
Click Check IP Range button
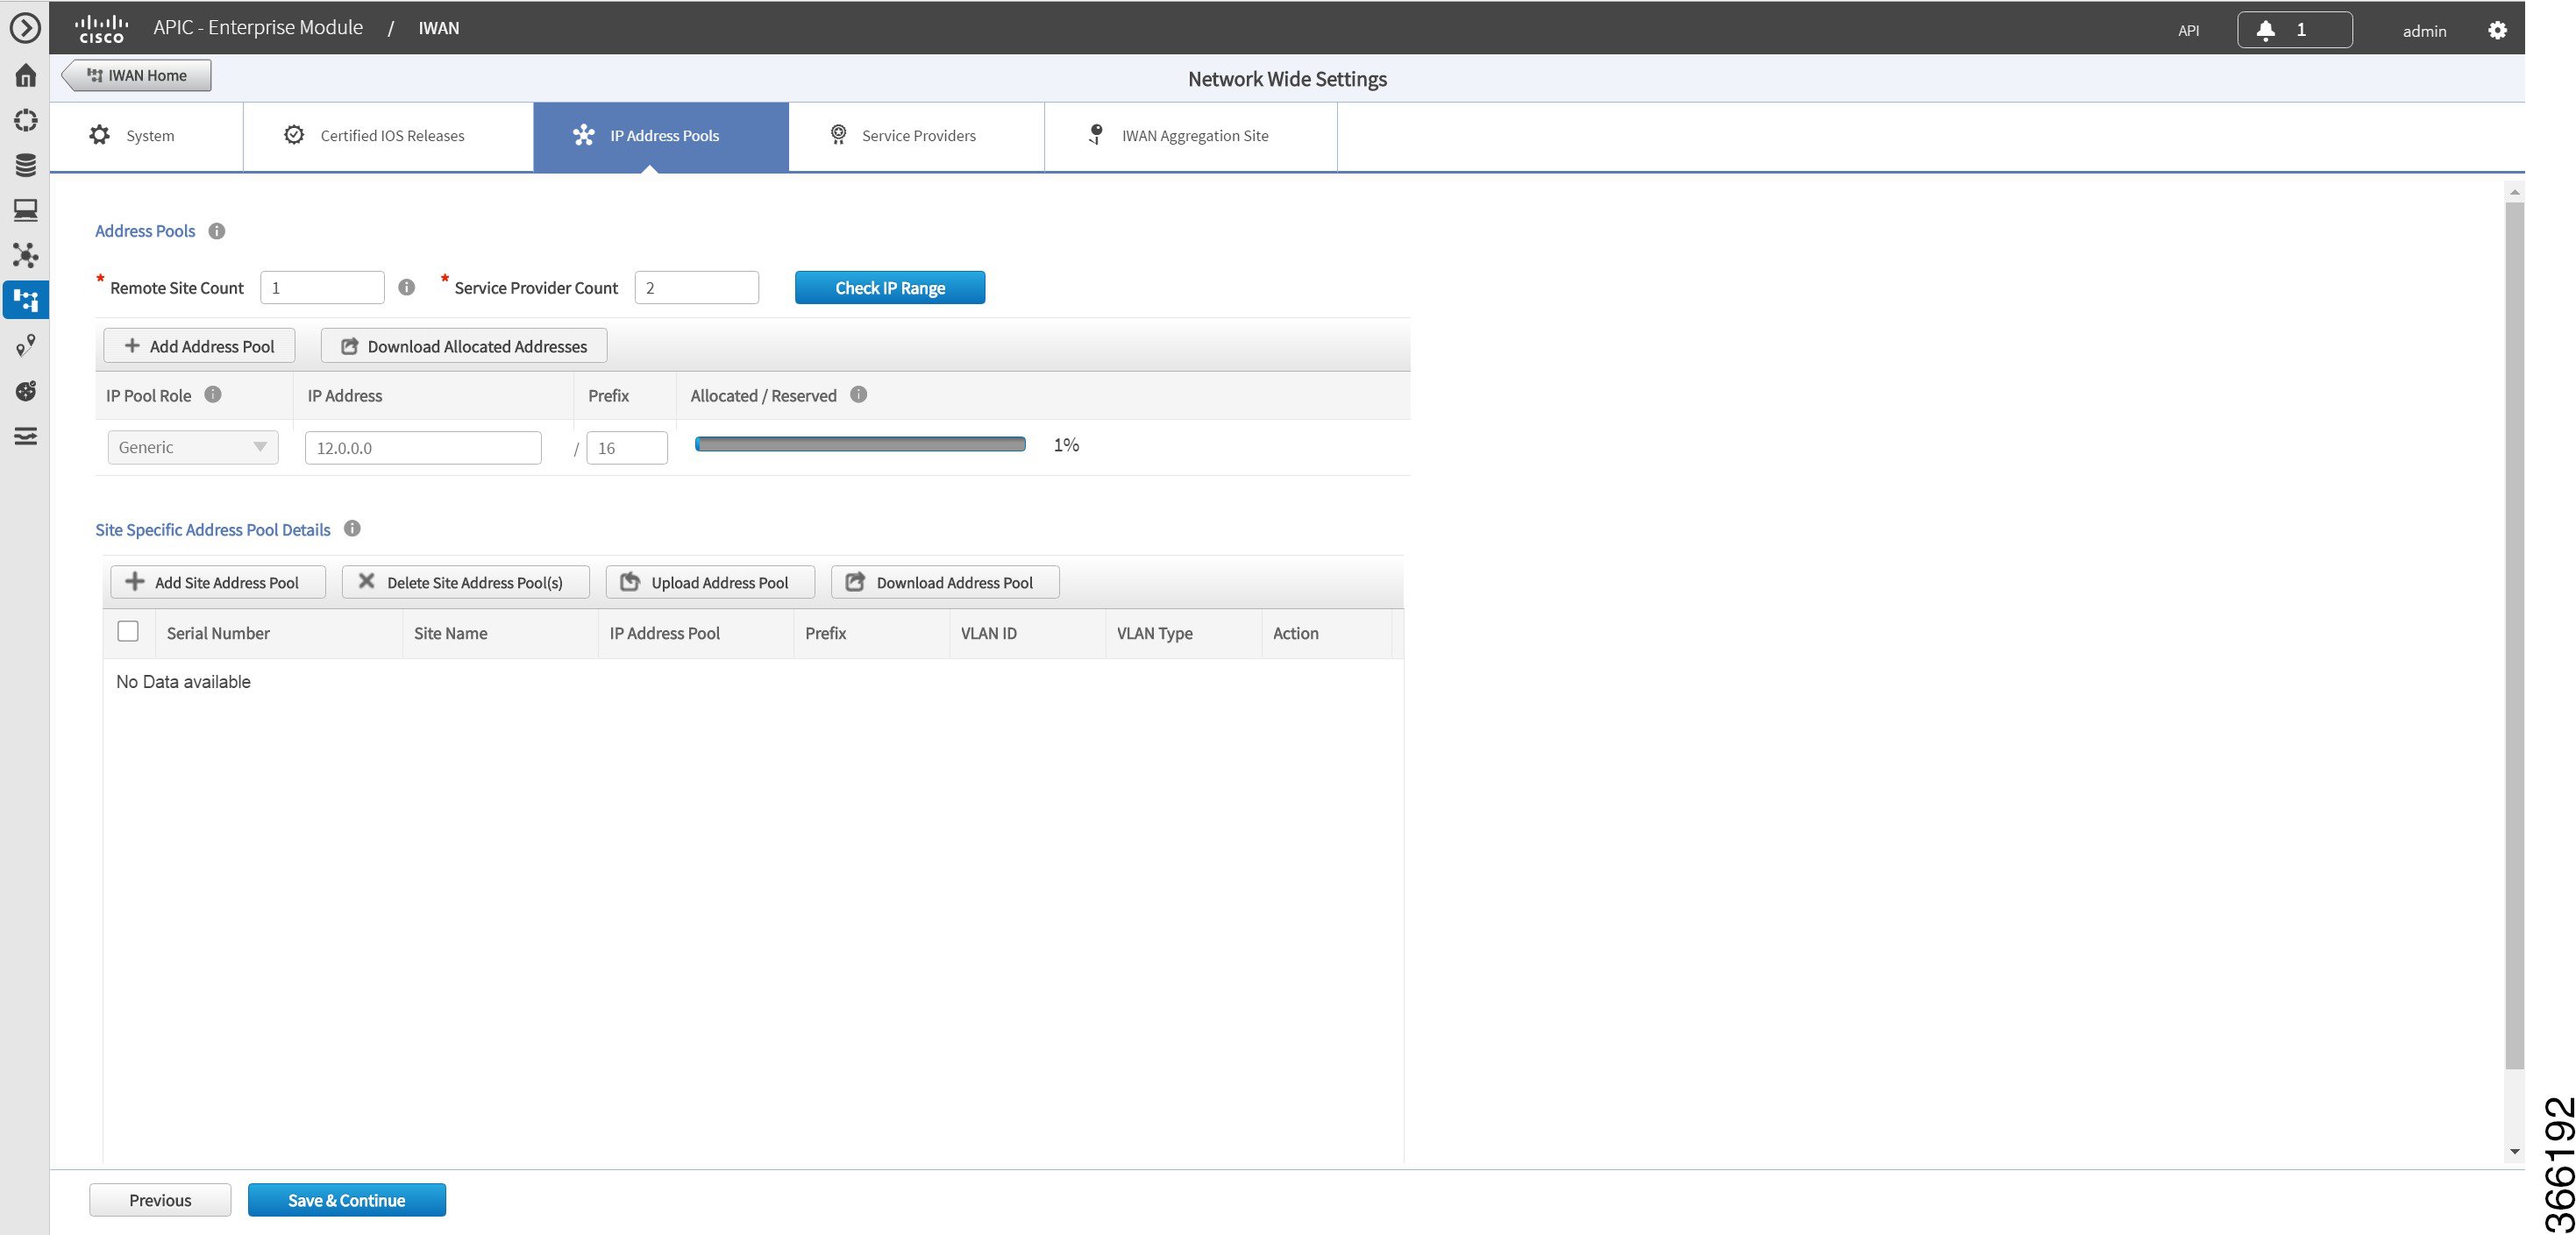[890, 288]
